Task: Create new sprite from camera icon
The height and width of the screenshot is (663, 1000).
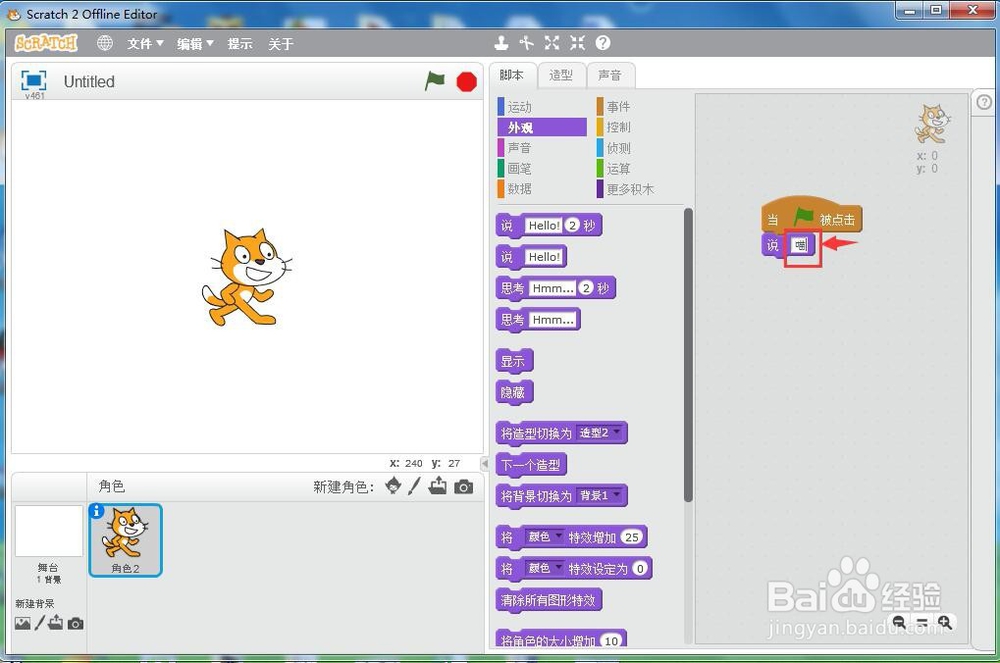Action: [464, 487]
